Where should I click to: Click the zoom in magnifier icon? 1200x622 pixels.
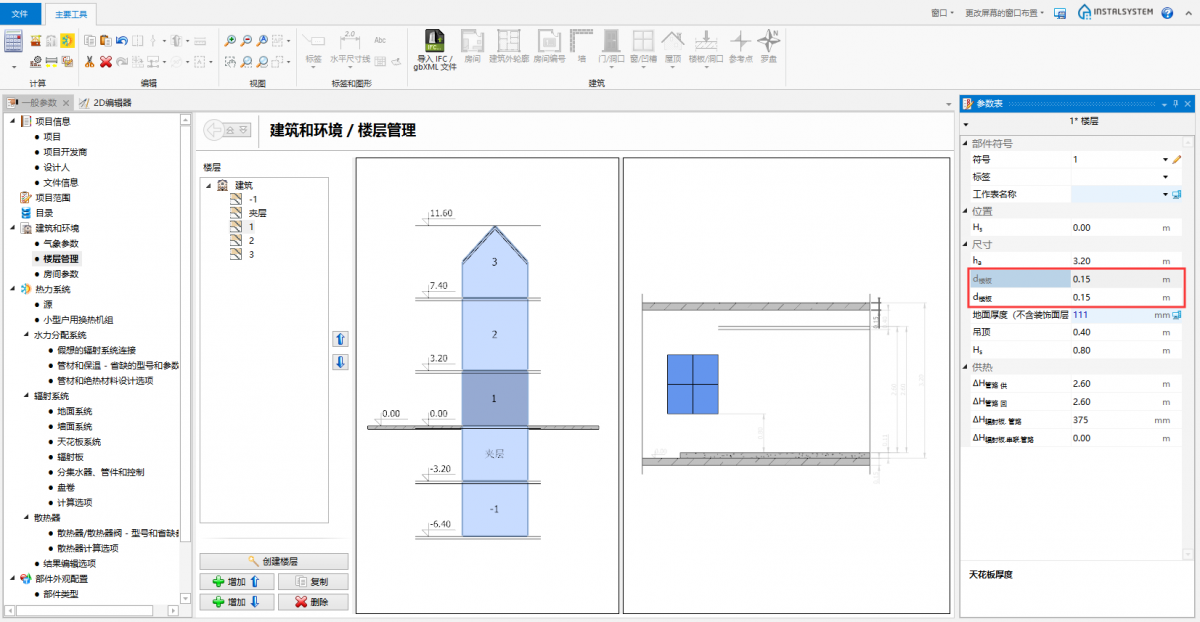coord(231,41)
